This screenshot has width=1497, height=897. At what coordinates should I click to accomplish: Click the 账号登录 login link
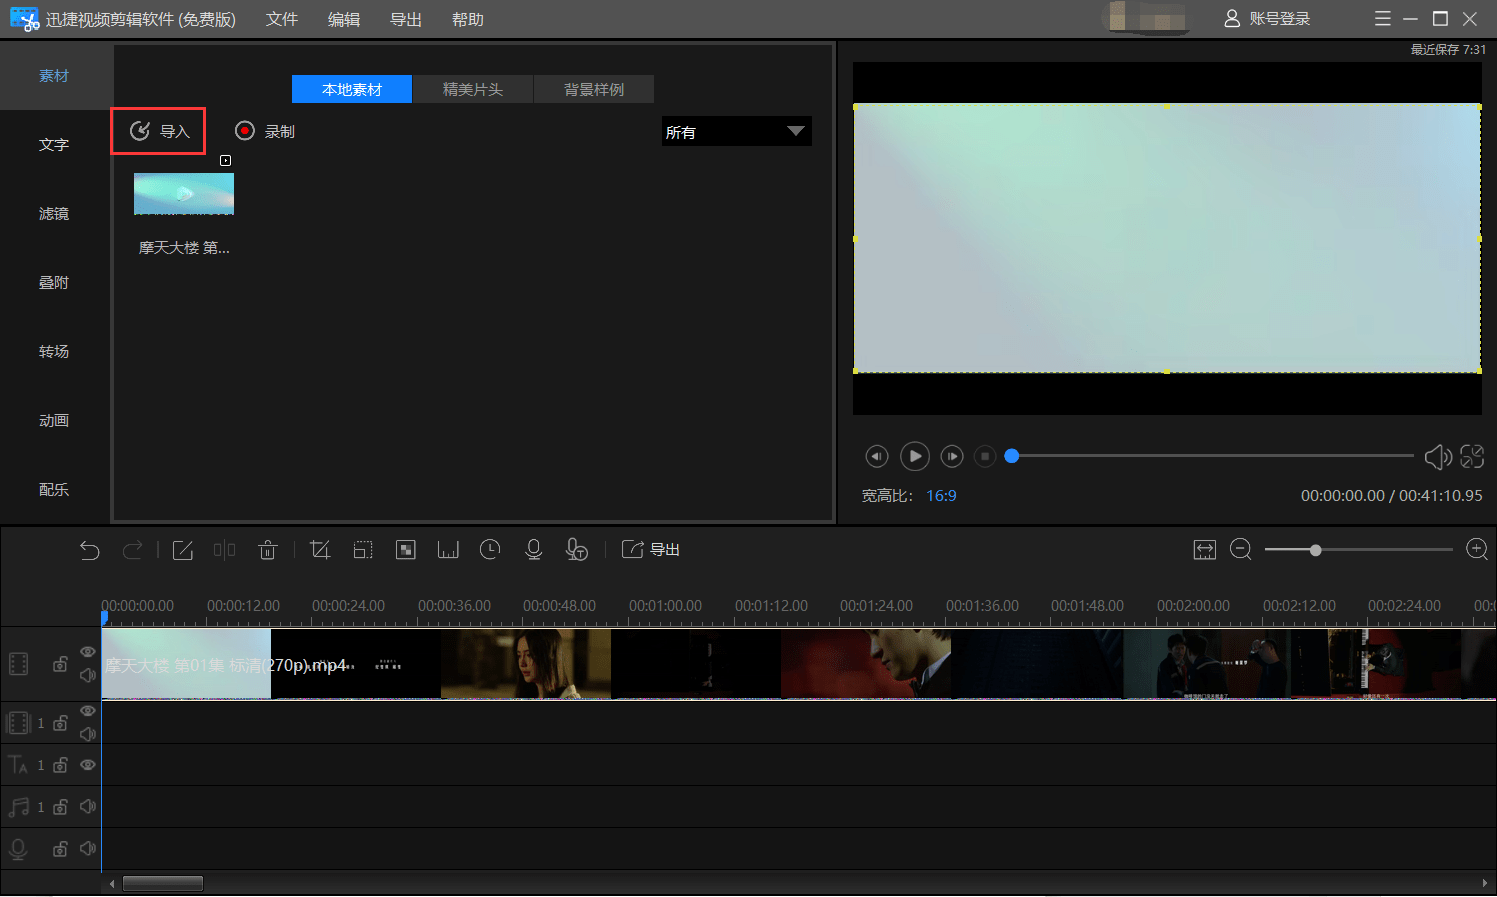click(x=1268, y=19)
